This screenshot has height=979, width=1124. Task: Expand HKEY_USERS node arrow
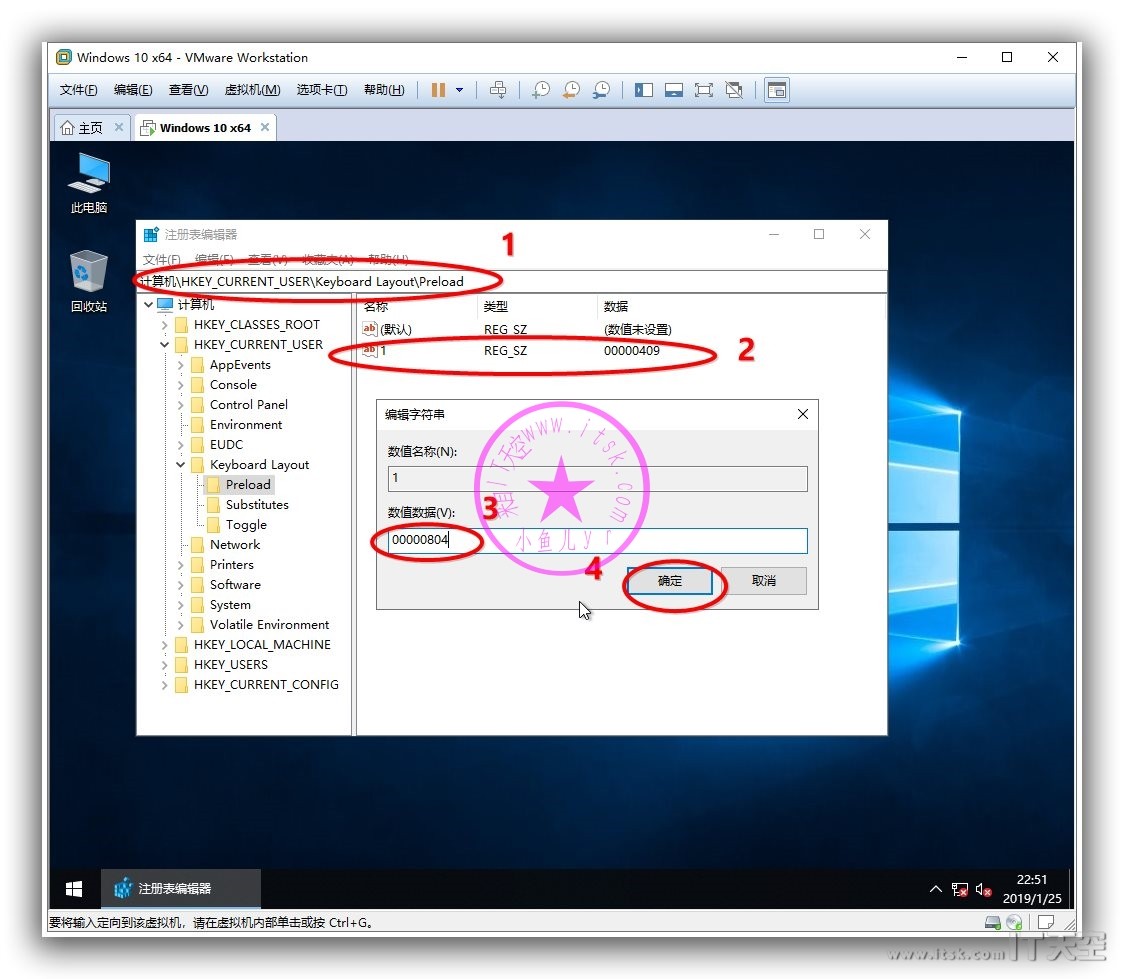[164, 665]
